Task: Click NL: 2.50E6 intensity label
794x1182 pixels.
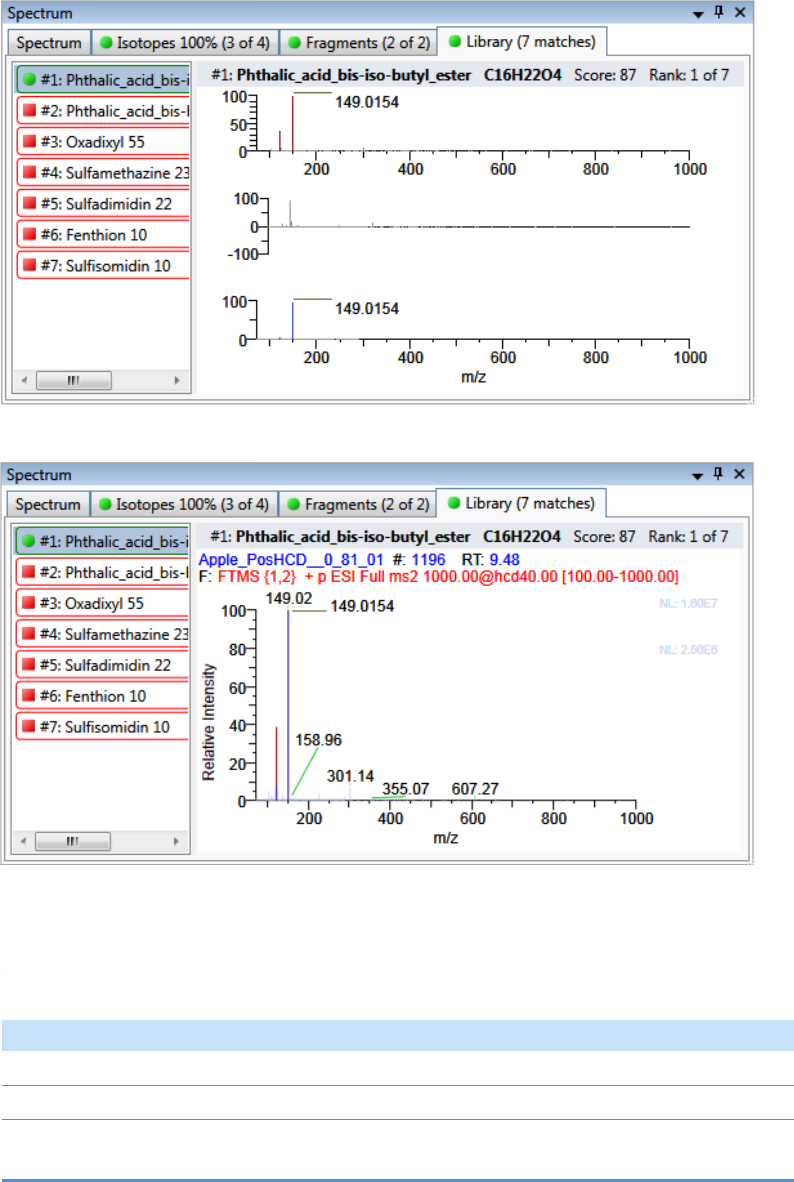Action: tap(688, 649)
